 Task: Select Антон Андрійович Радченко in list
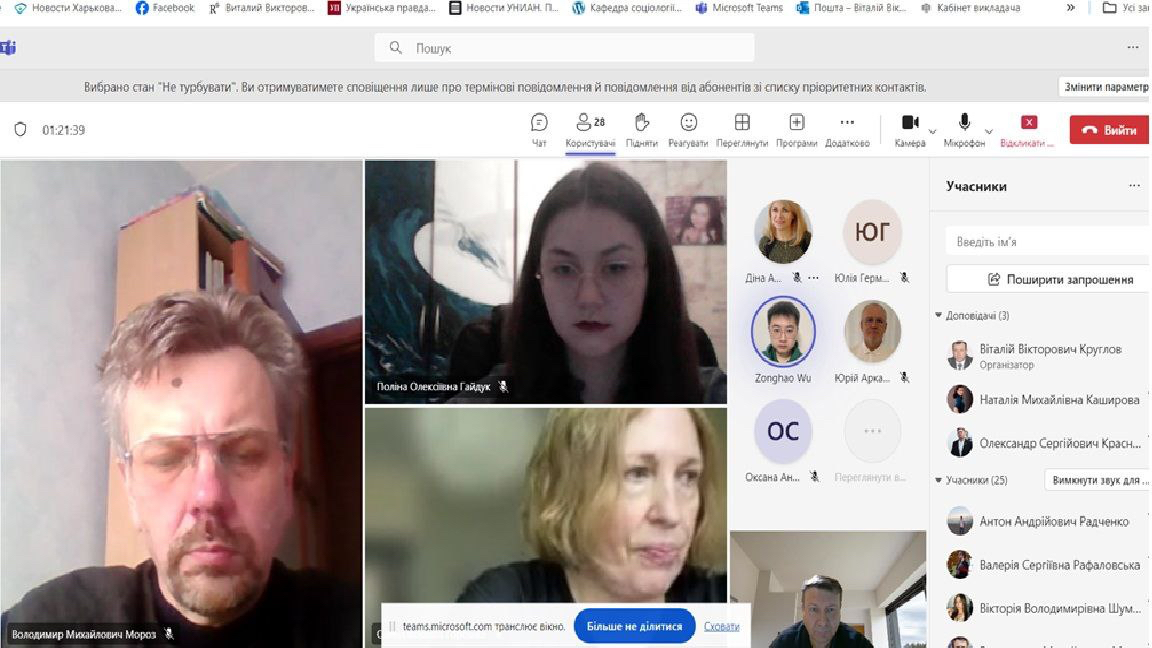click(1042, 521)
